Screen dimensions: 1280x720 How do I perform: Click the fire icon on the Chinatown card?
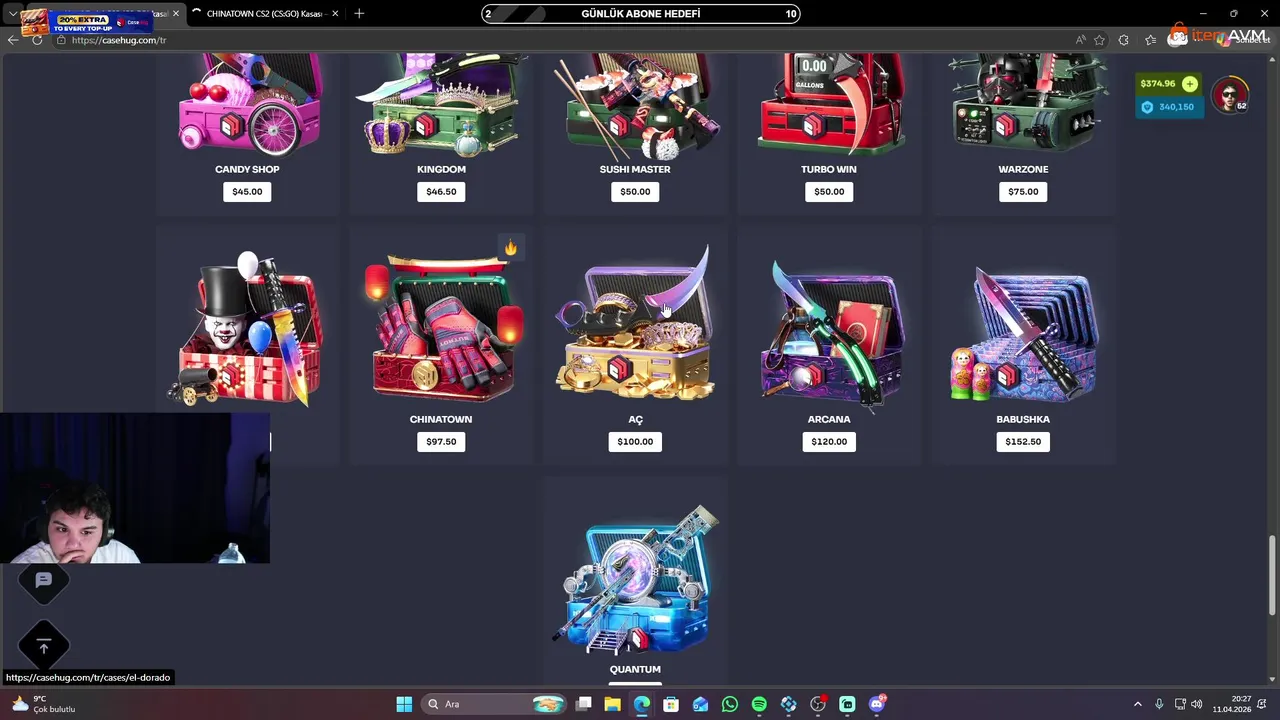coord(510,248)
